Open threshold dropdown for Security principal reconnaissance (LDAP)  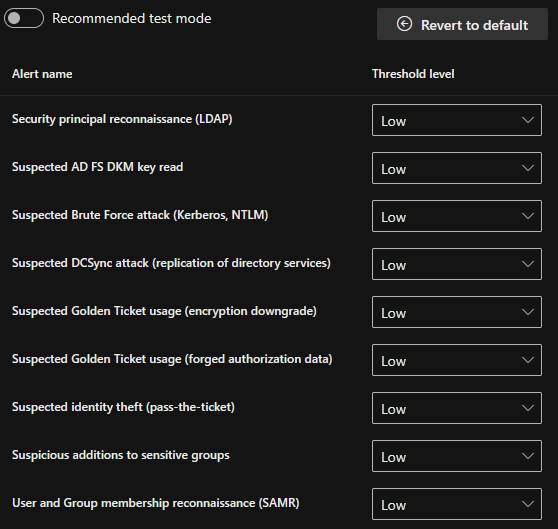point(457,120)
